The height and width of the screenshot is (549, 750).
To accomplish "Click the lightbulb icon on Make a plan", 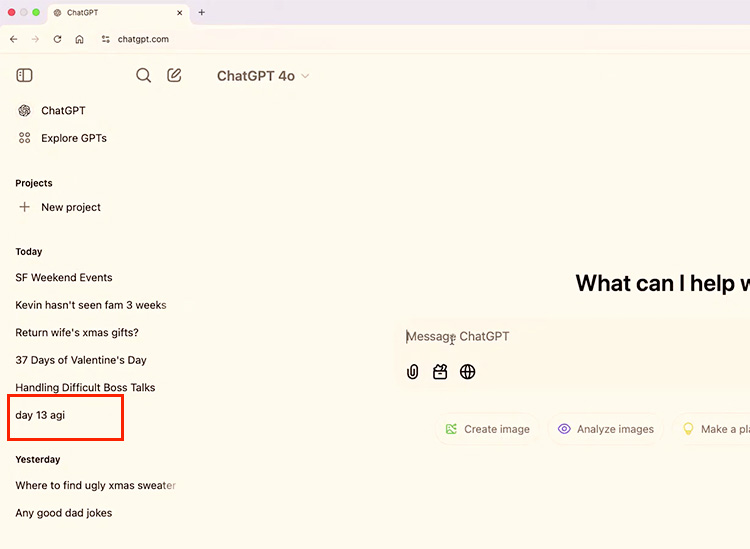I will point(688,429).
